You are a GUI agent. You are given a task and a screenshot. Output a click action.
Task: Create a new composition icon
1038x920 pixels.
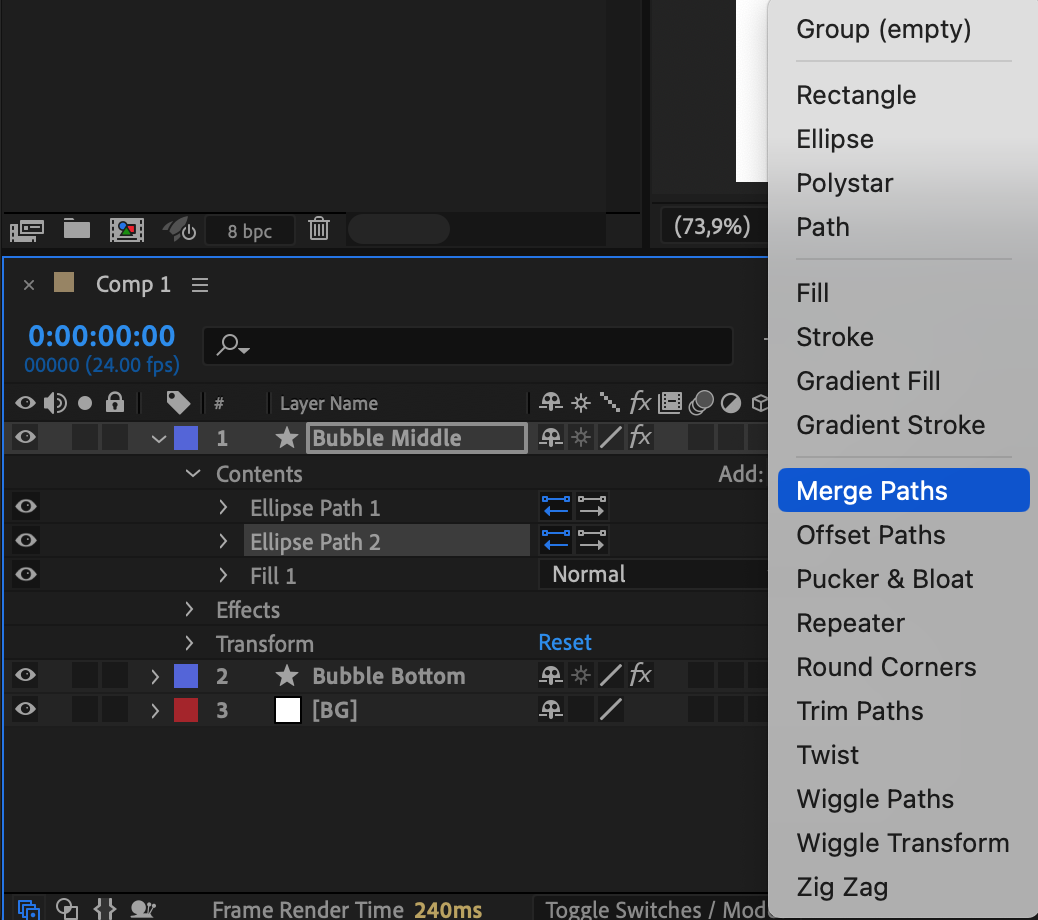(x=126, y=230)
